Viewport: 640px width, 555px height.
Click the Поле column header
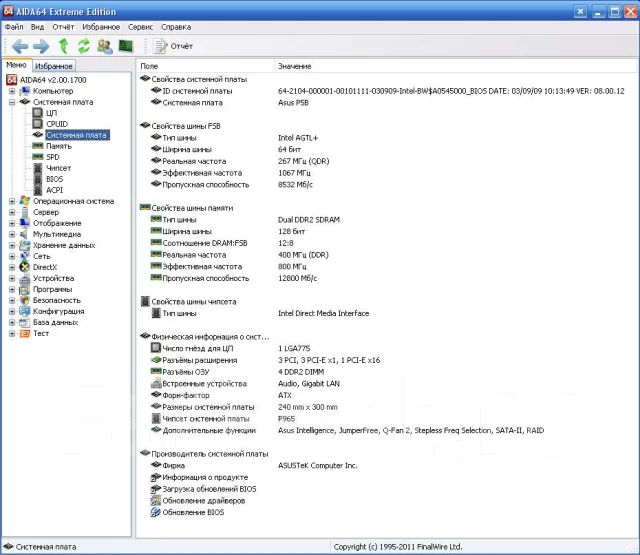[x=205, y=66]
